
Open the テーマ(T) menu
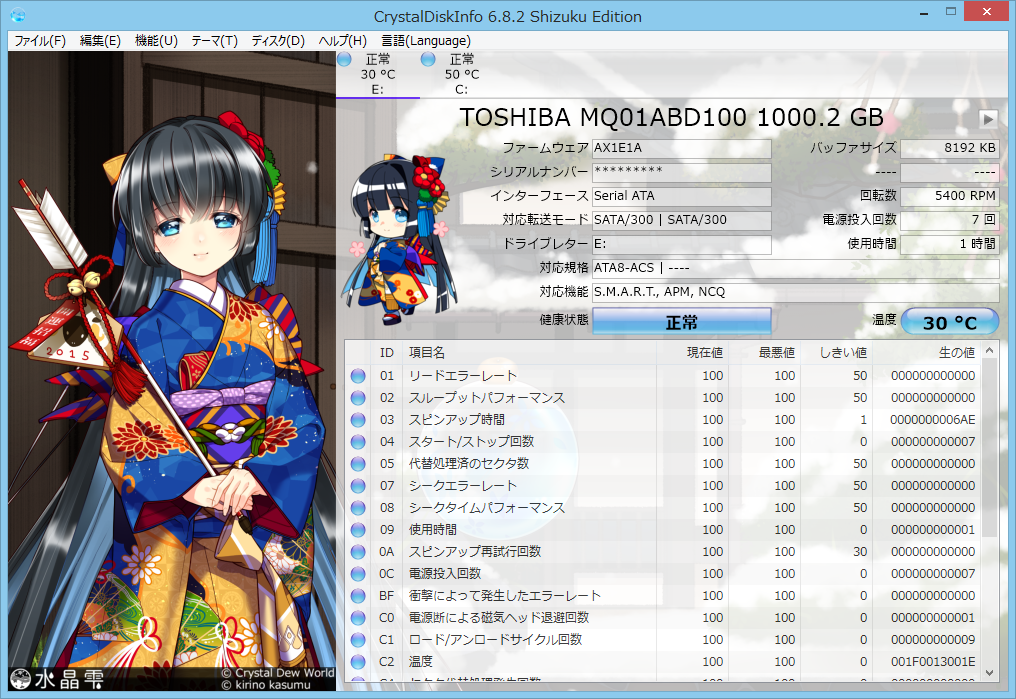[x=214, y=41]
